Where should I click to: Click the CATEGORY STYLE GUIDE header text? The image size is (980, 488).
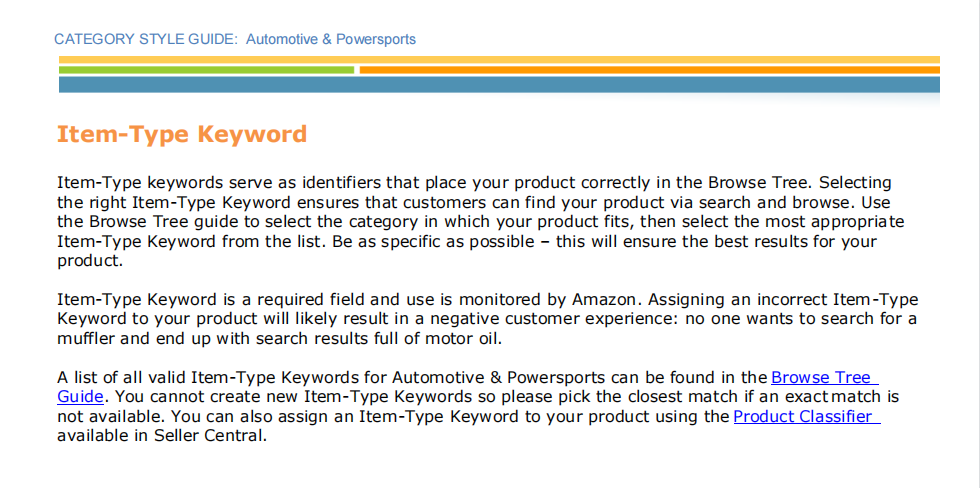pyautogui.click(x=146, y=39)
